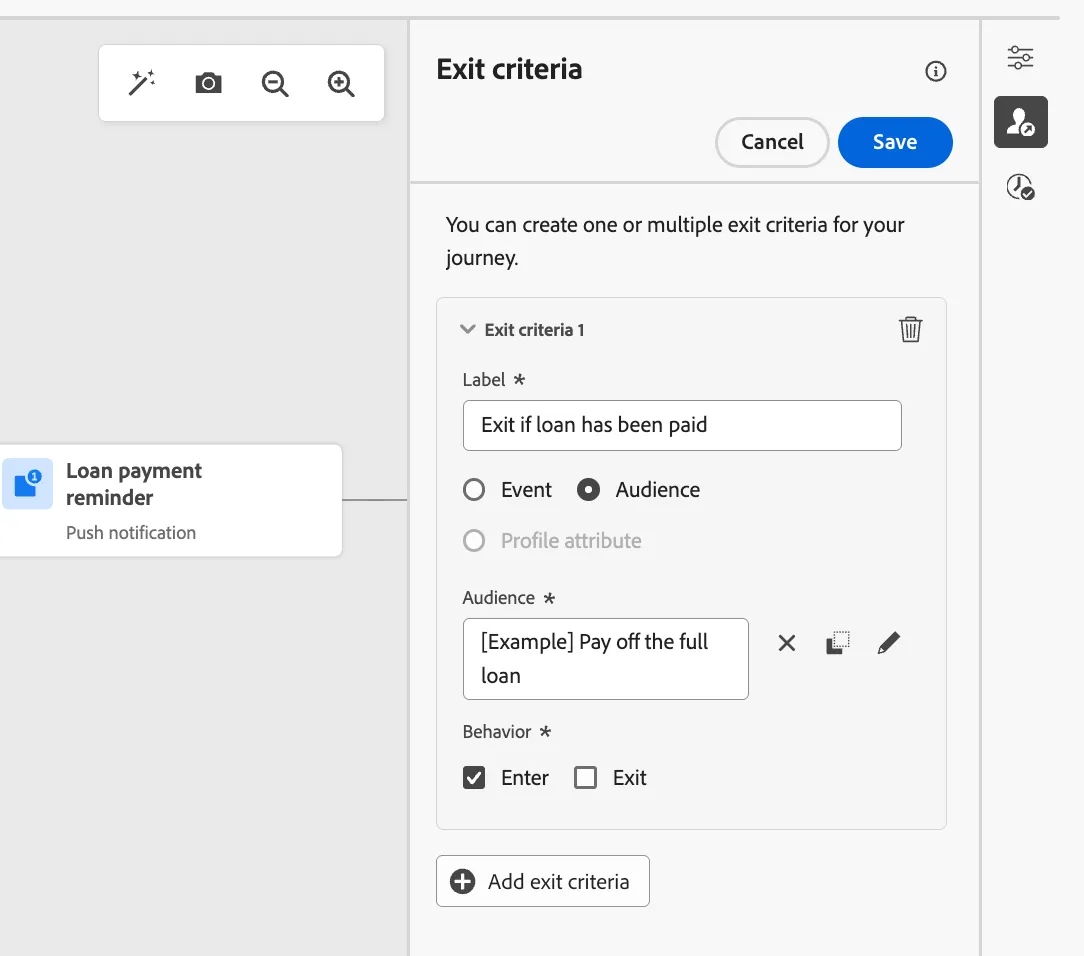Edit the audience with pencil icon
Screen dimensions: 1084x956
click(889, 643)
